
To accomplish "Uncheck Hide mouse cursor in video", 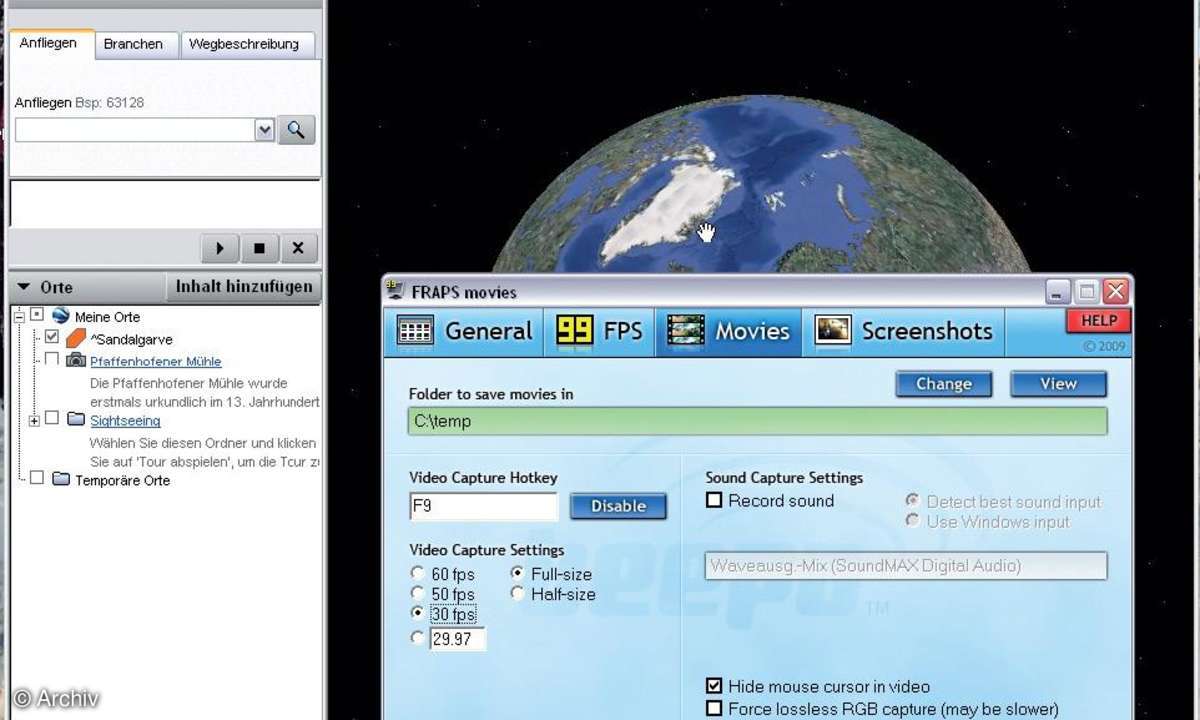I will 714,686.
